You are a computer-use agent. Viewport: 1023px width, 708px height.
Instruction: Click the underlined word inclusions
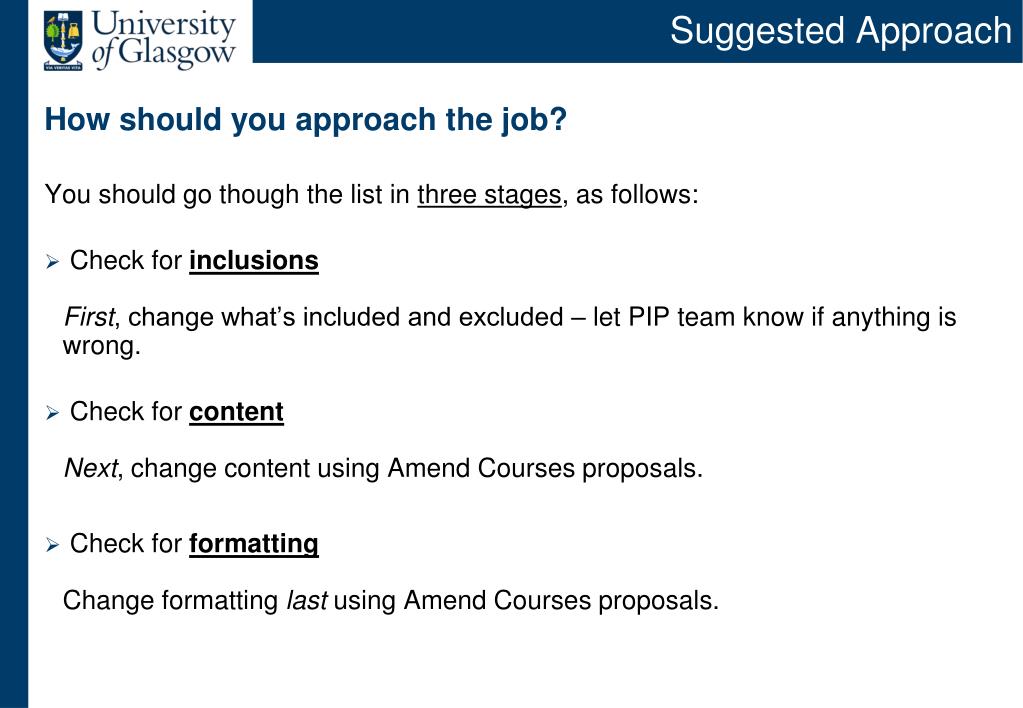click(254, 260)
